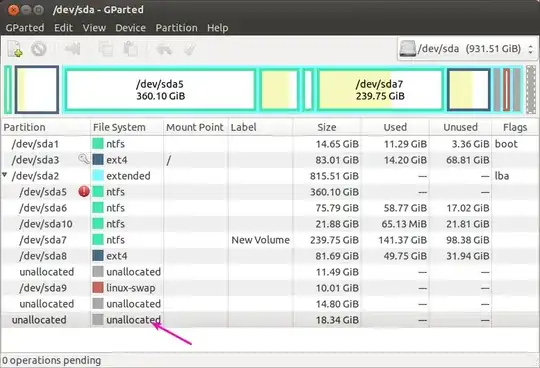The height and width of the screenshot is (368, 540).
Task: Select /dev/sda10 partition row
Action: [x=270, y=224]
